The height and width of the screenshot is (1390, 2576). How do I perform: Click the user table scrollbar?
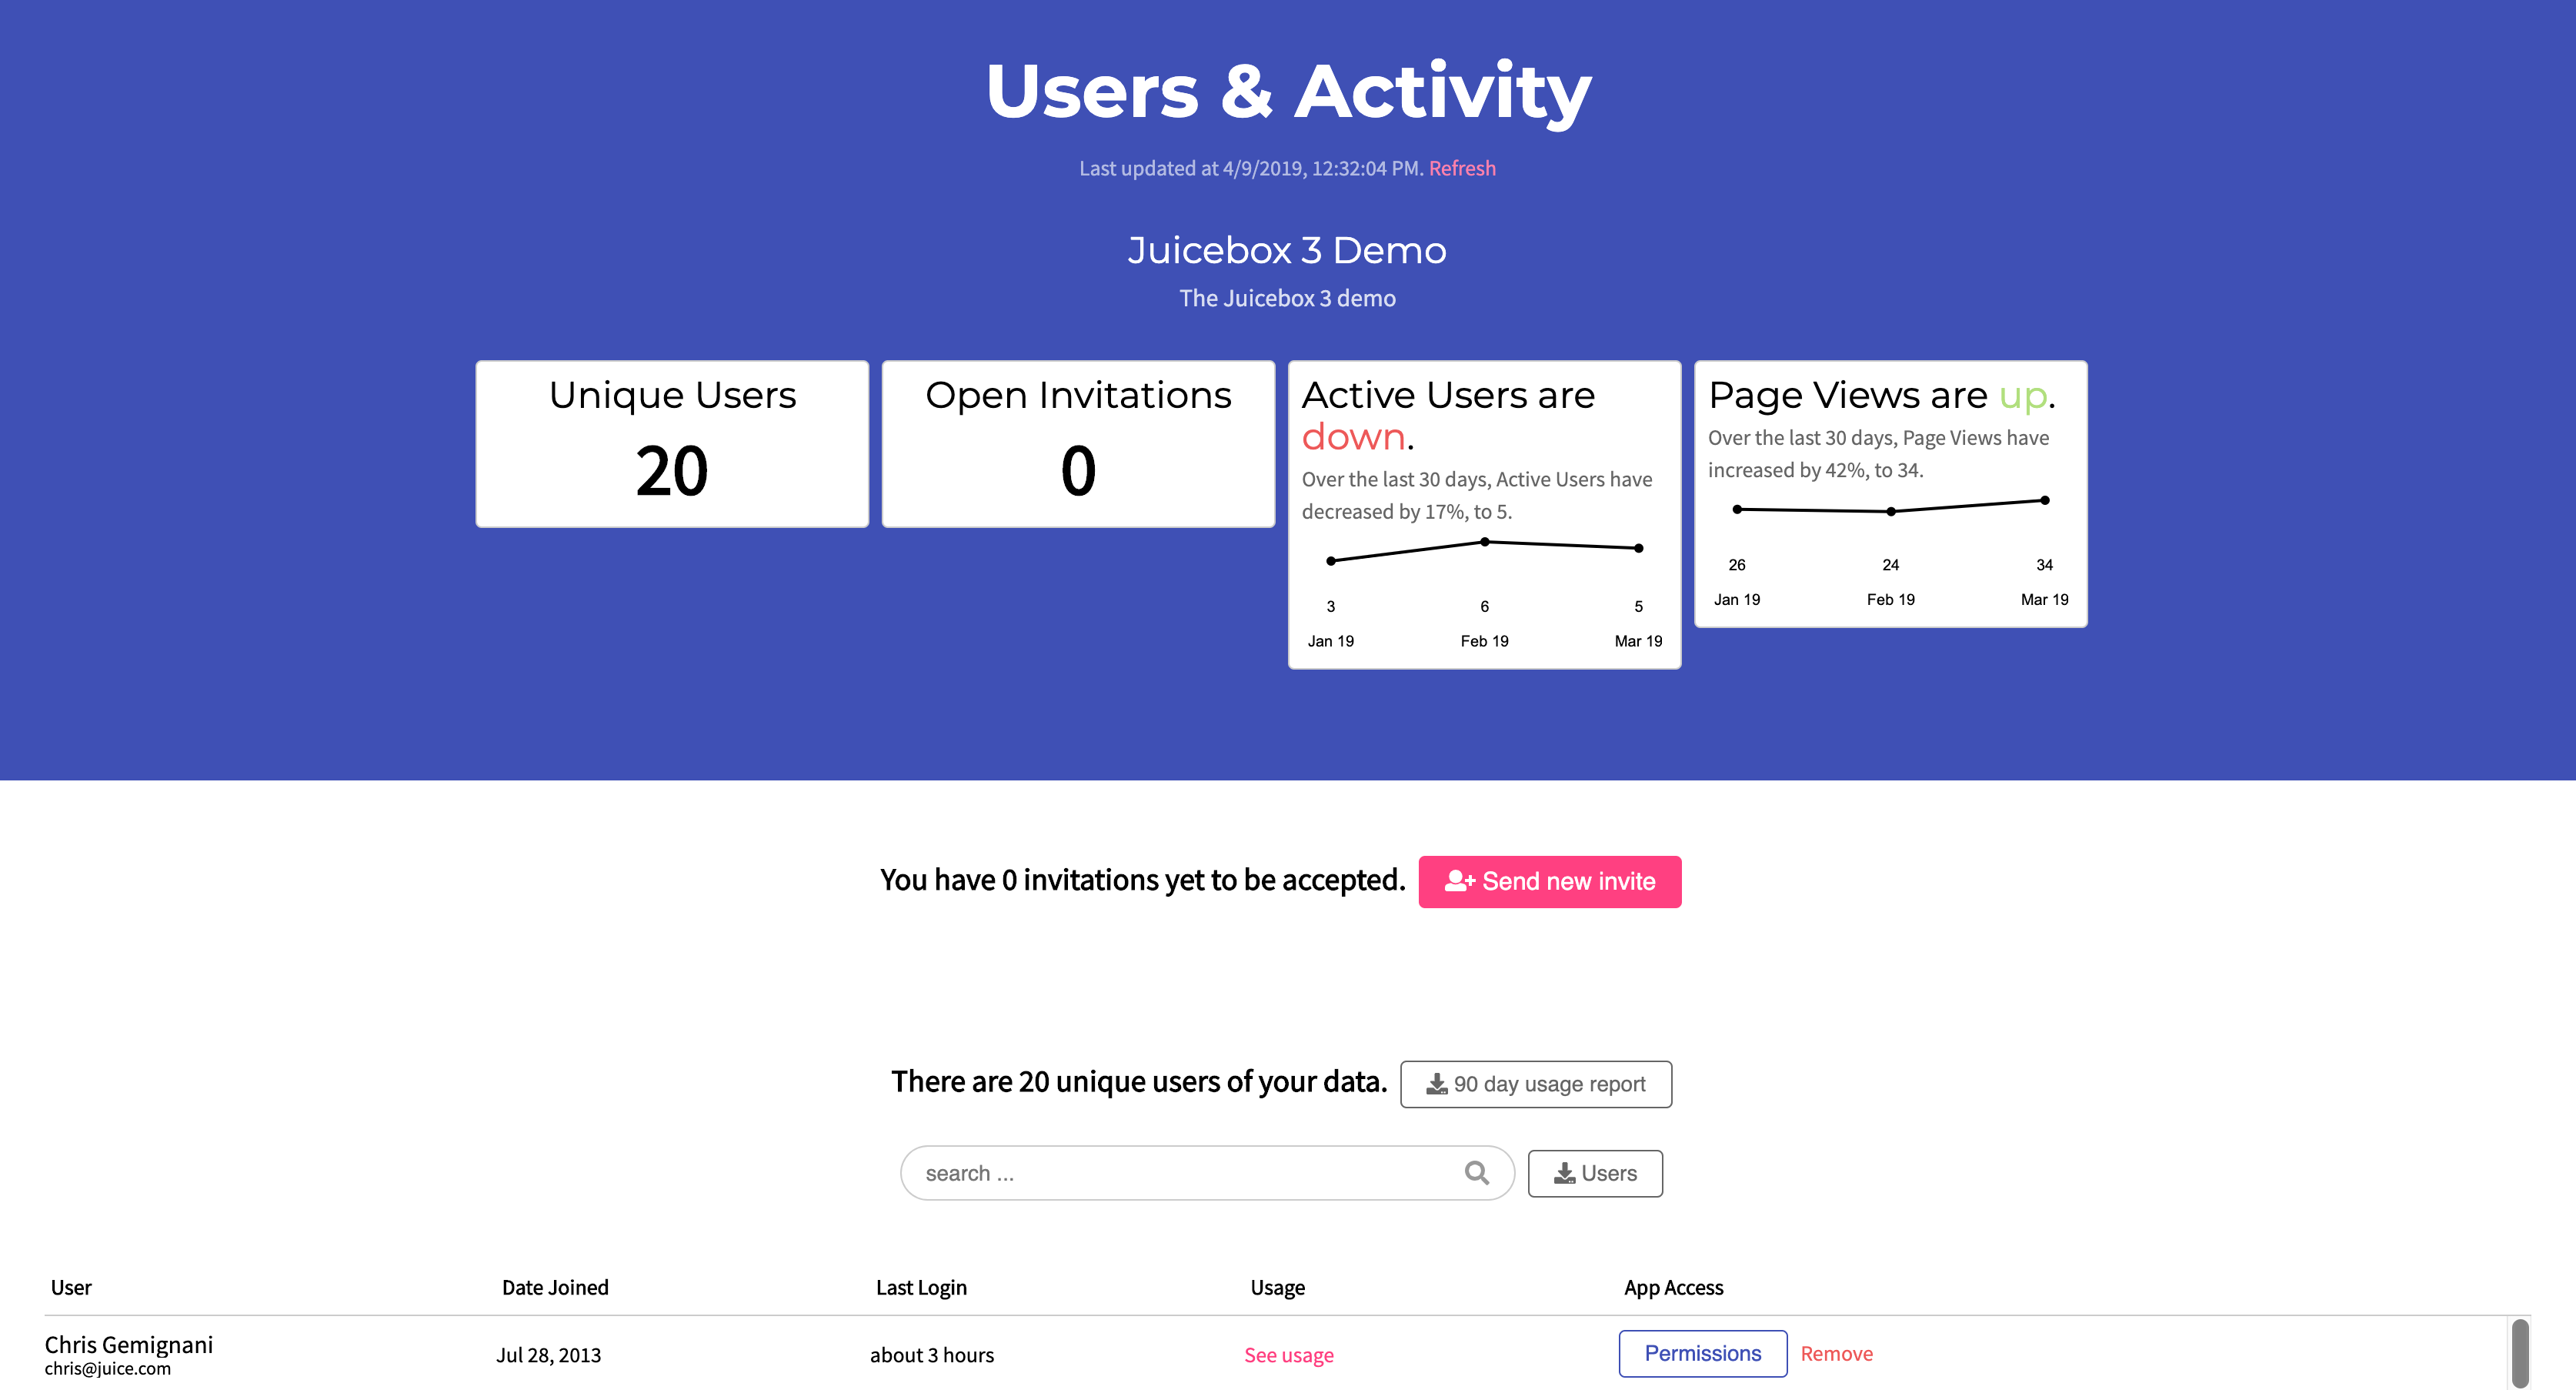tap(2519, 1353)
